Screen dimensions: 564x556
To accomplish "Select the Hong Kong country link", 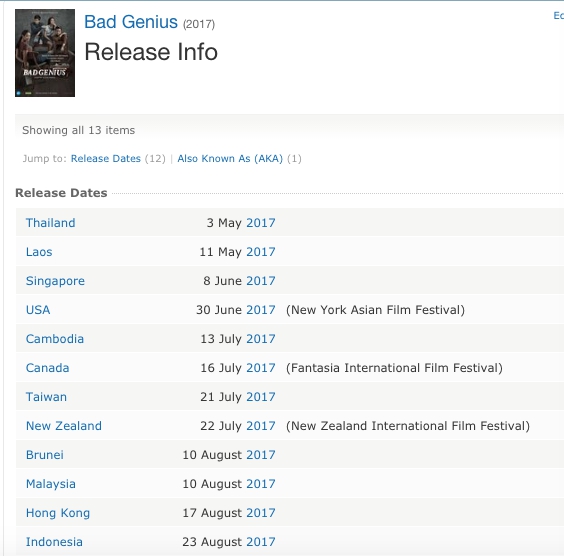I will coord(58,513).
